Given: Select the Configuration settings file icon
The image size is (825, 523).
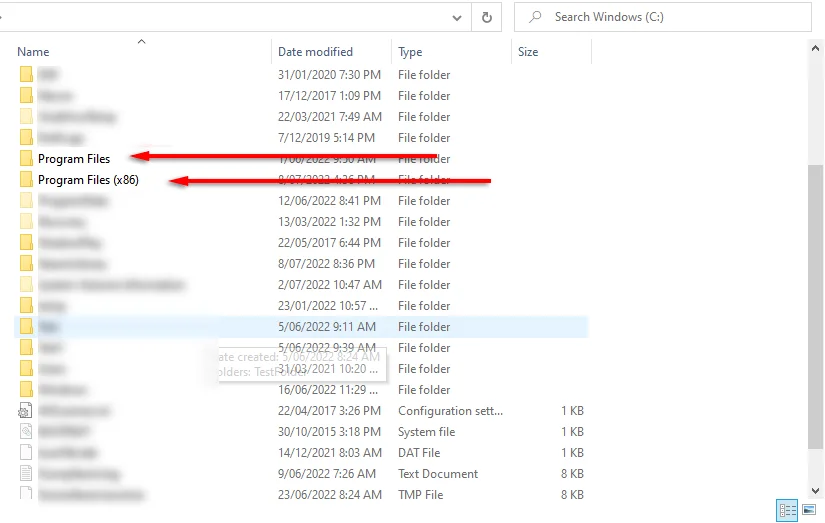Looking at the screenshot, I should pos(25,410).
